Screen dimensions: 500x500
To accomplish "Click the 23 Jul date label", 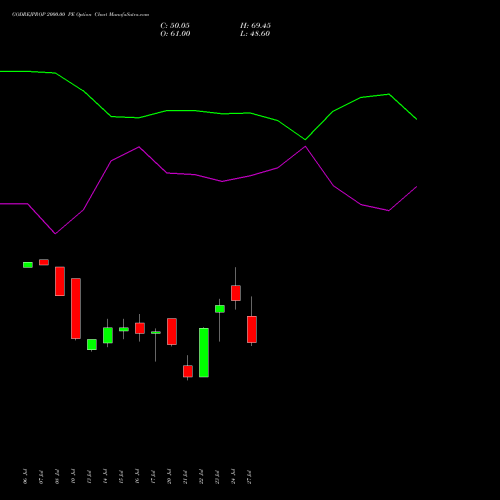I will point(217,476).
